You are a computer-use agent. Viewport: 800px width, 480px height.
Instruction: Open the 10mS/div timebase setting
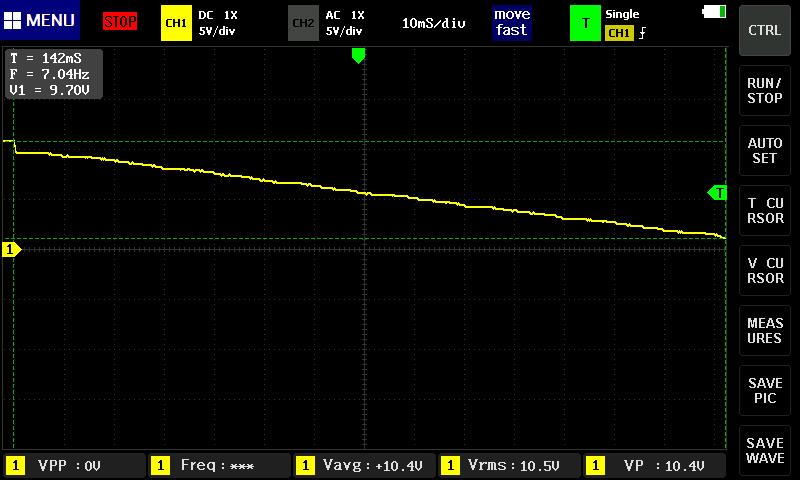434,22
